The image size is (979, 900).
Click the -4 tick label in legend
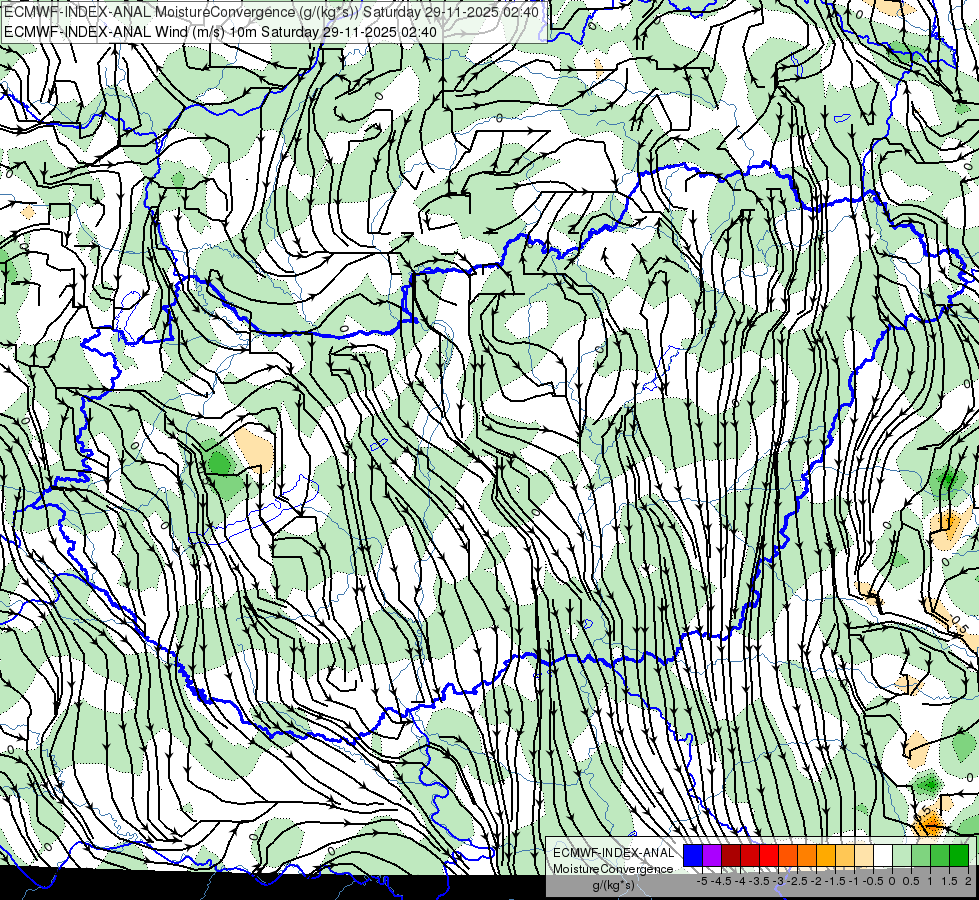(740, 881)
